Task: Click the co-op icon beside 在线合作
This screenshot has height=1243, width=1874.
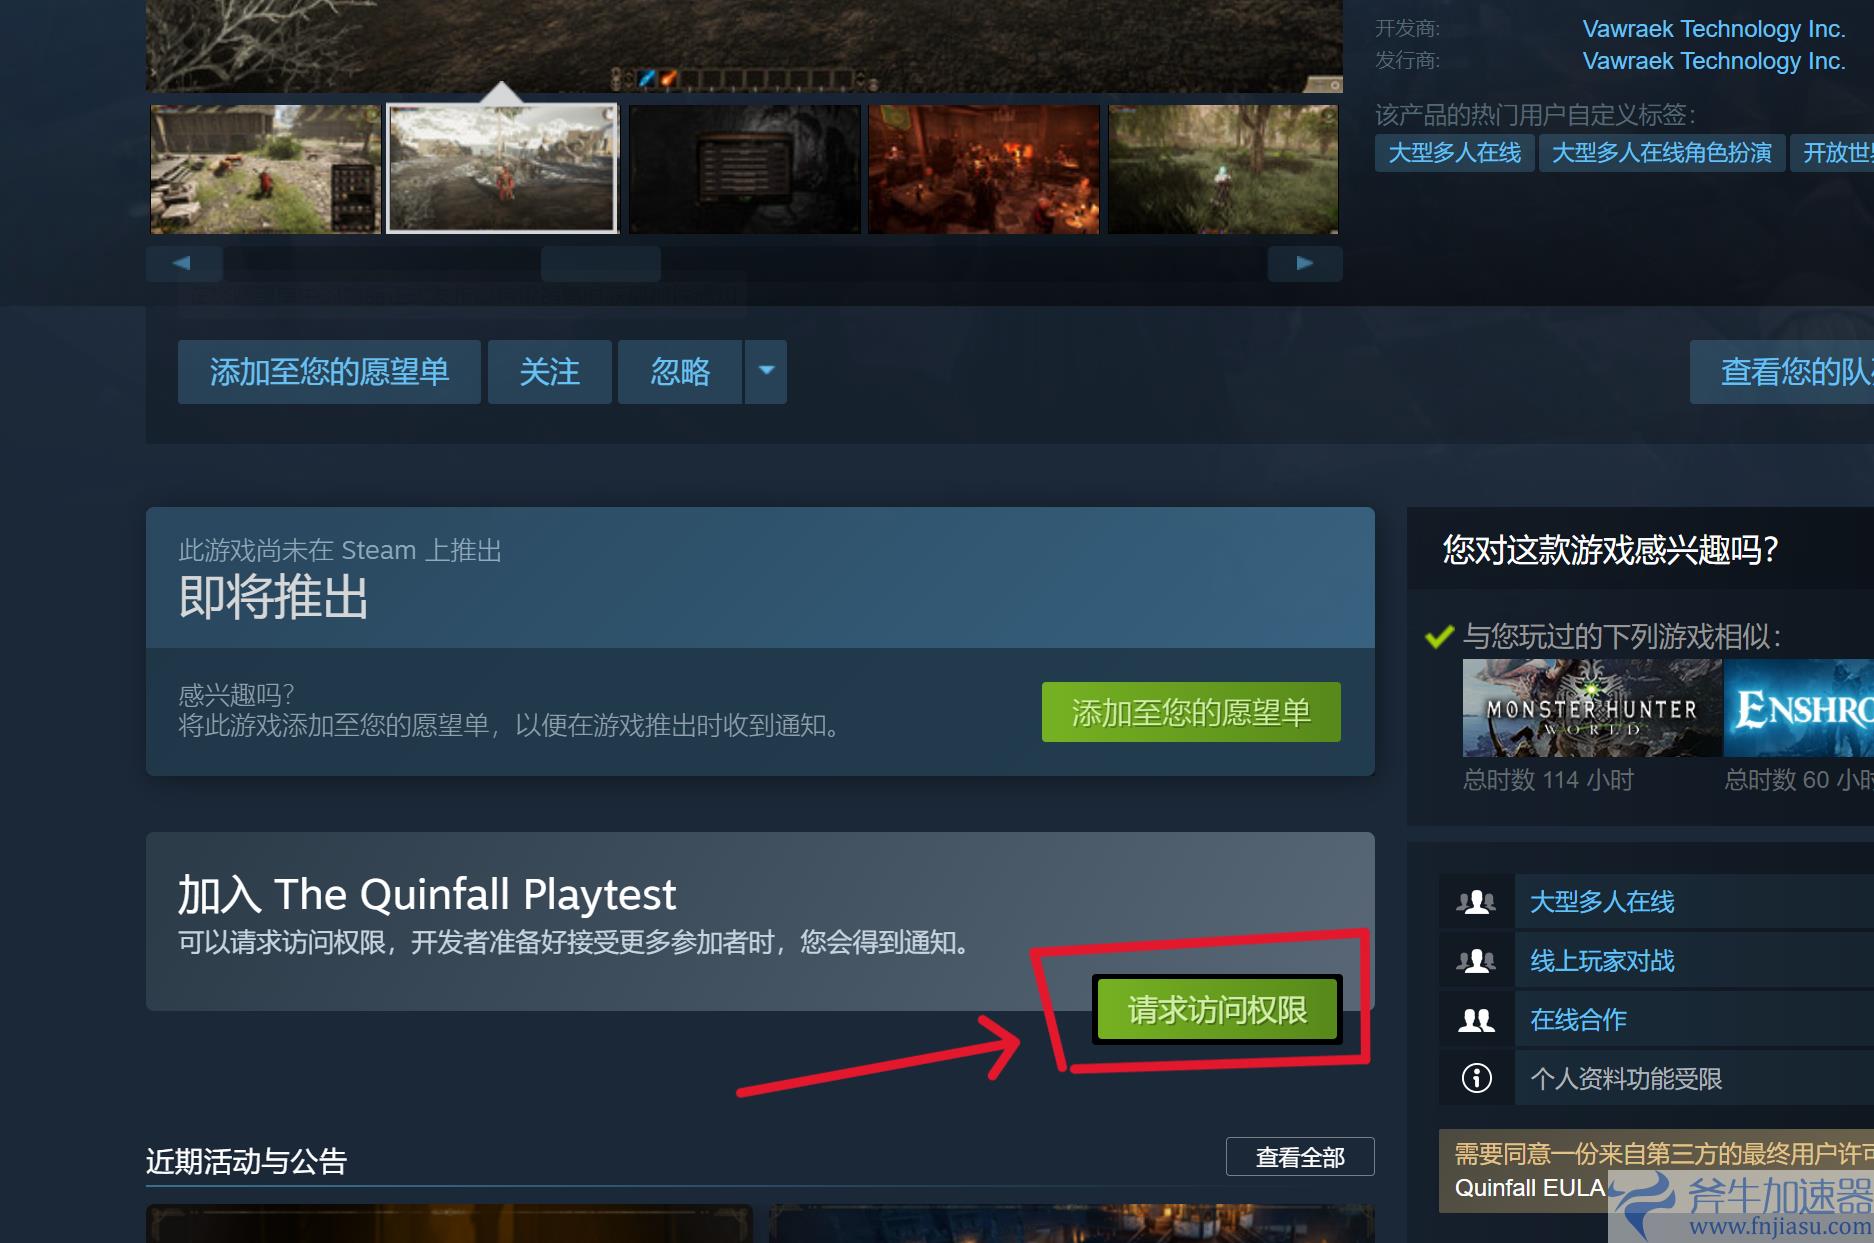Action: (x=1476, y=1020)
